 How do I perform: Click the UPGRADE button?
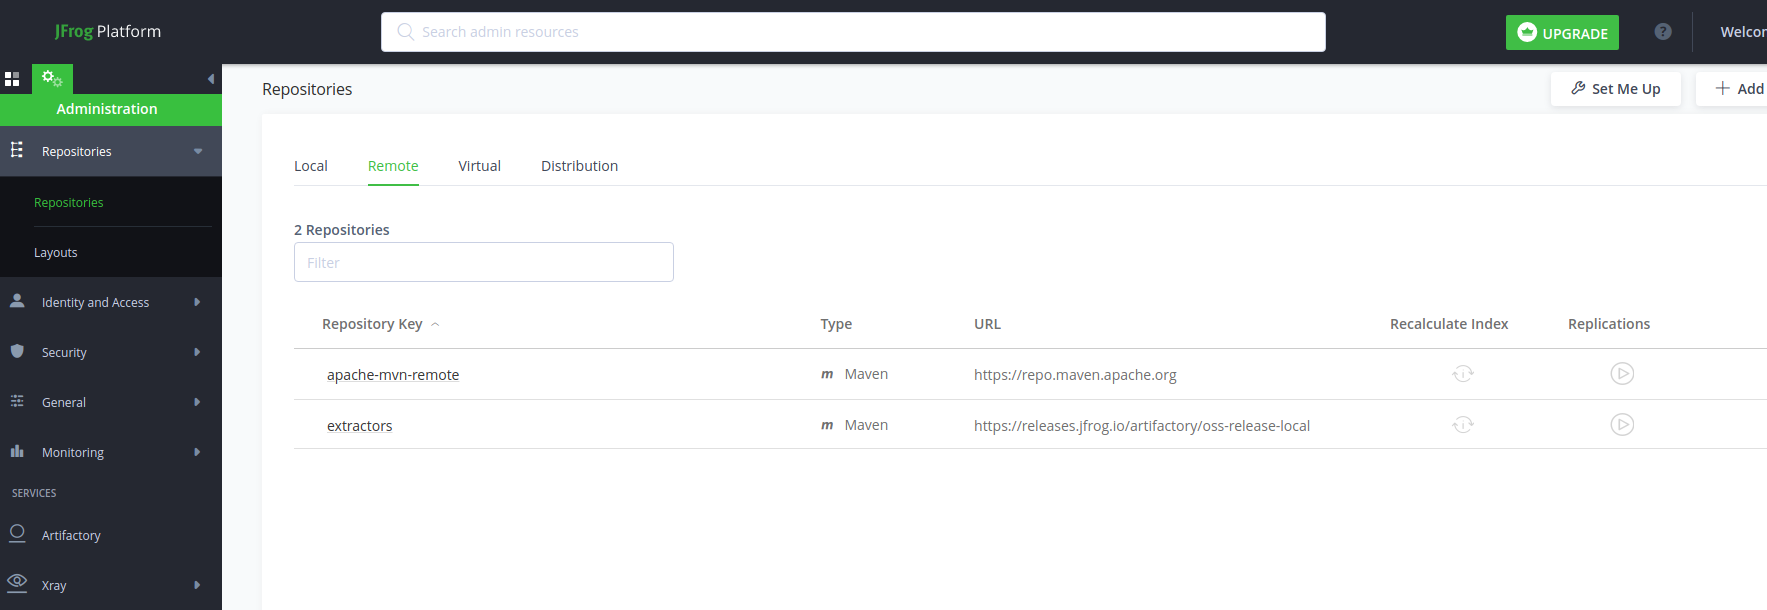click(x=1562, y=32)
